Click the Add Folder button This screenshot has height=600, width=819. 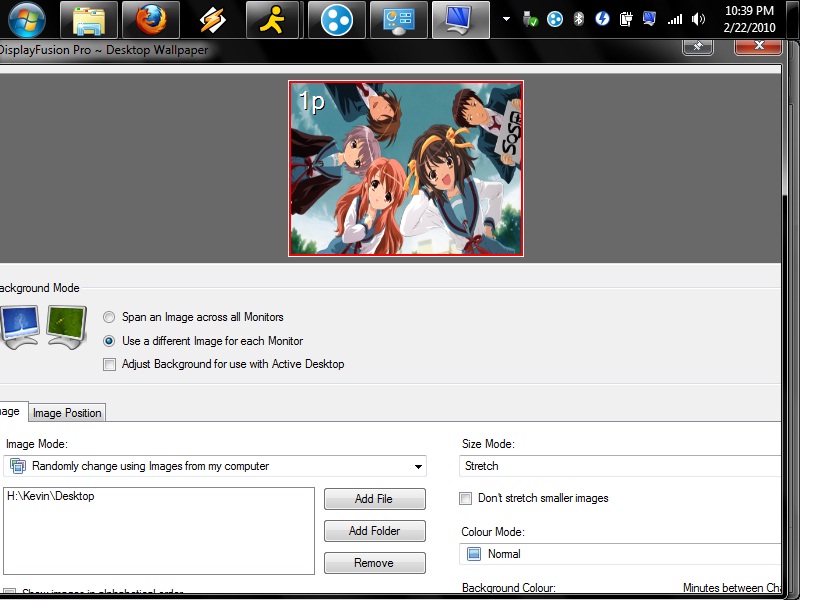pos(374,531)
